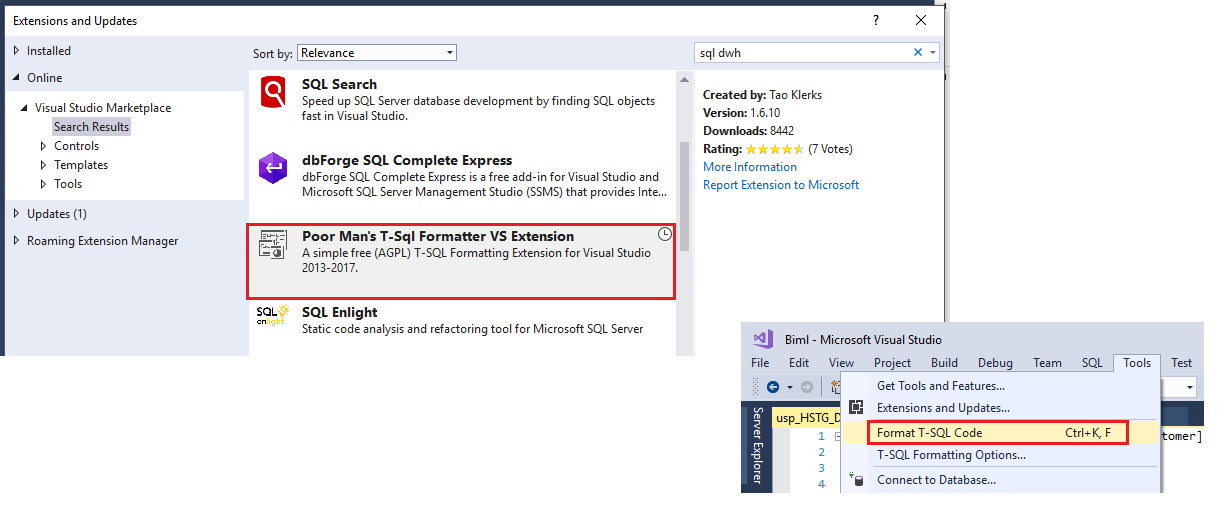Collapse the Online category
The width and height of the screenshot is (1225, 518).
point(16,78)
